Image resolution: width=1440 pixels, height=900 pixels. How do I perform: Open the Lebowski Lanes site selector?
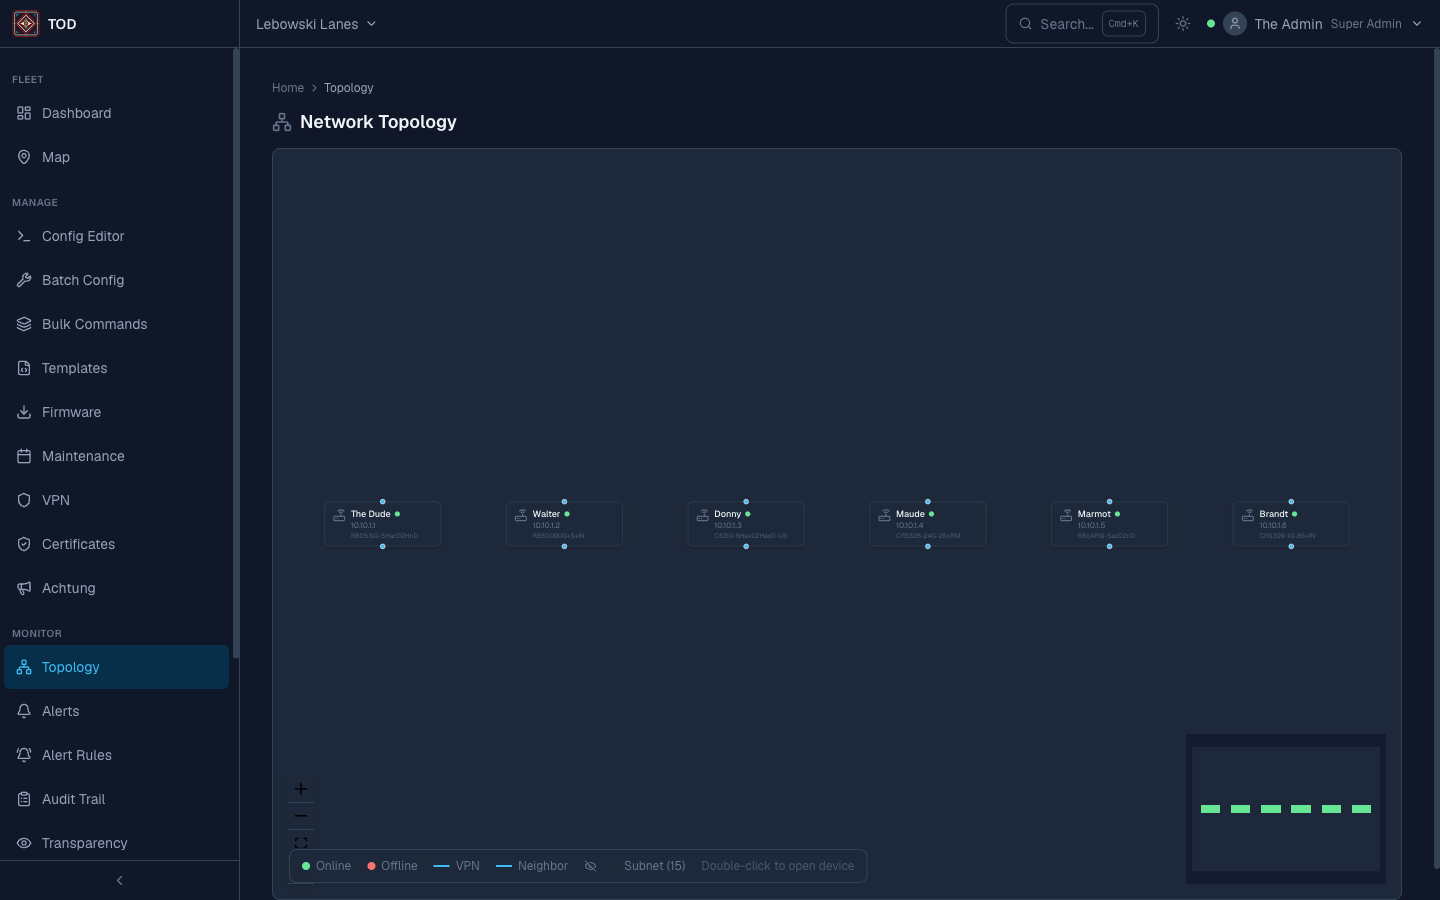[316, 23]
